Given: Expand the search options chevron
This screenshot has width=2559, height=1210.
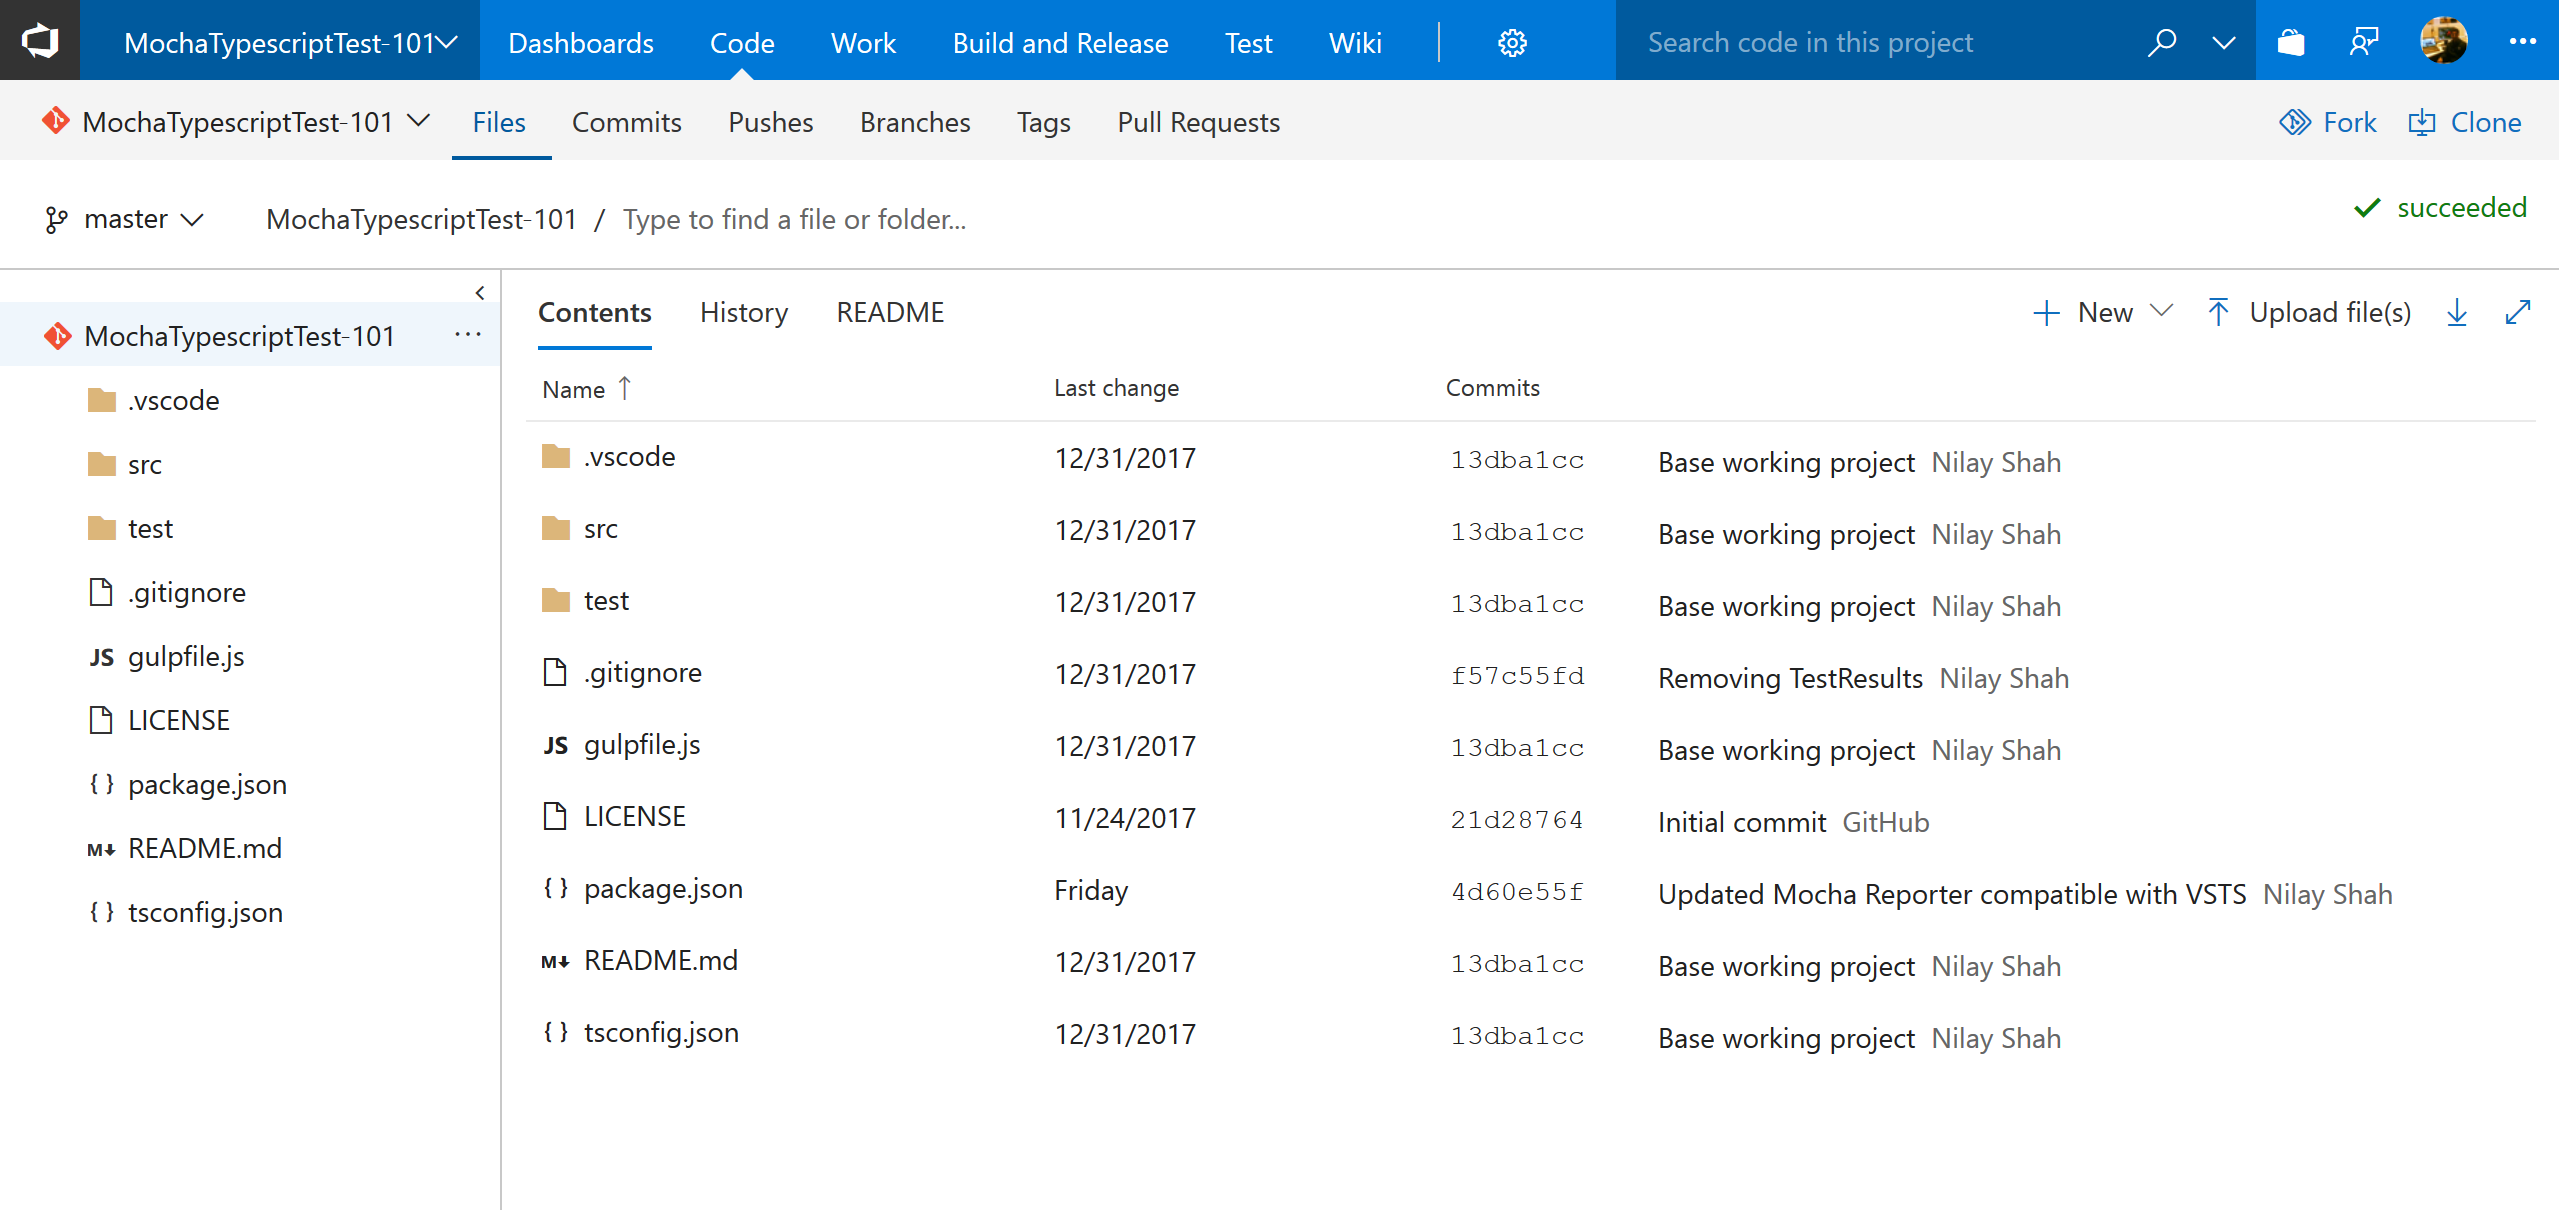Looking at the screenshot, I should pyautogui.click(x=2224, y=42).
